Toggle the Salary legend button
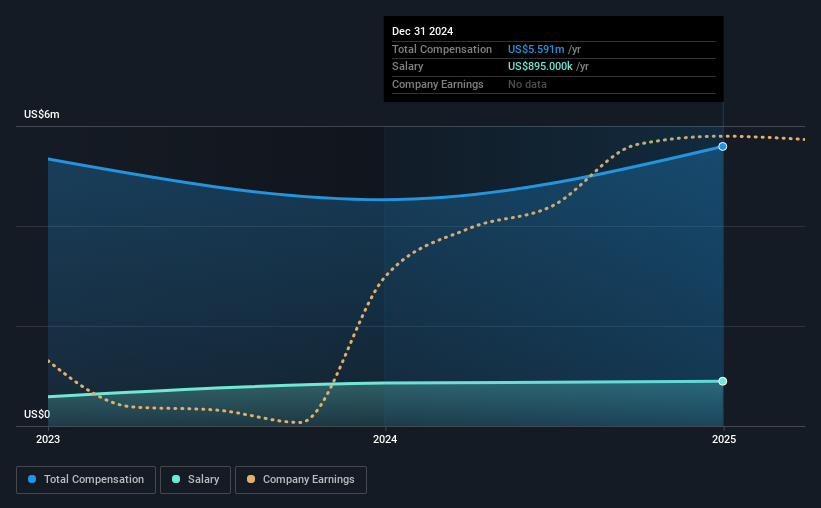Viewport: 821px width, 508px height. 195,480
